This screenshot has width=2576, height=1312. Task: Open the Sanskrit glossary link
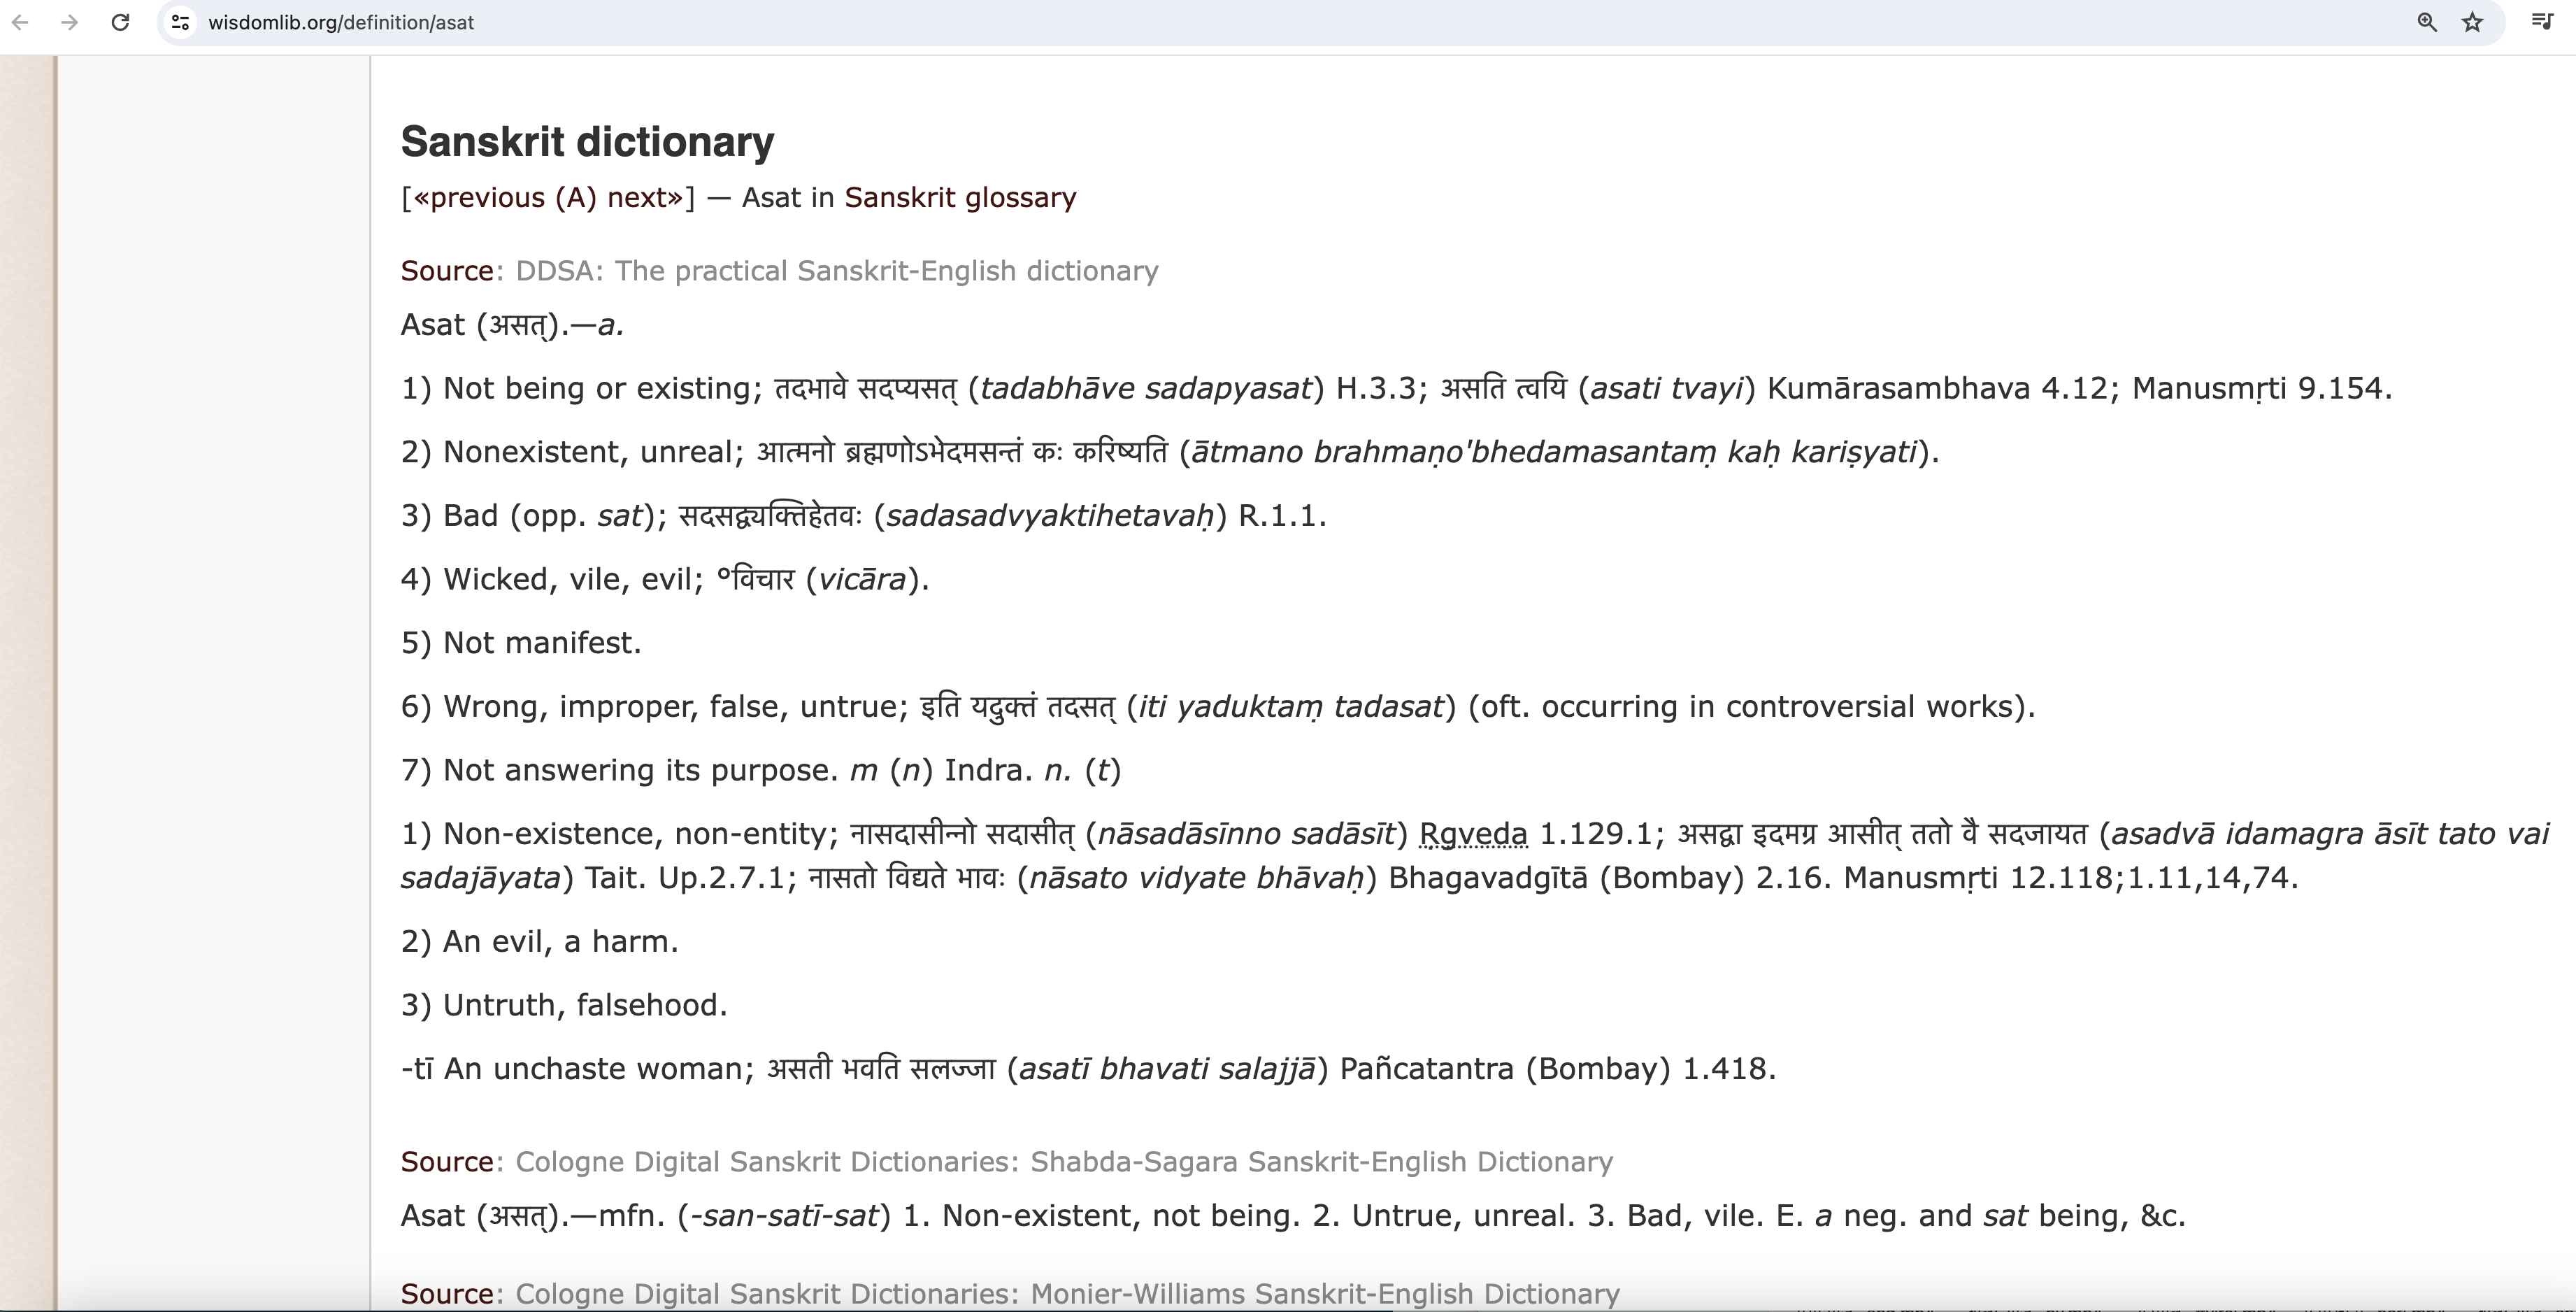coord(960,198)
